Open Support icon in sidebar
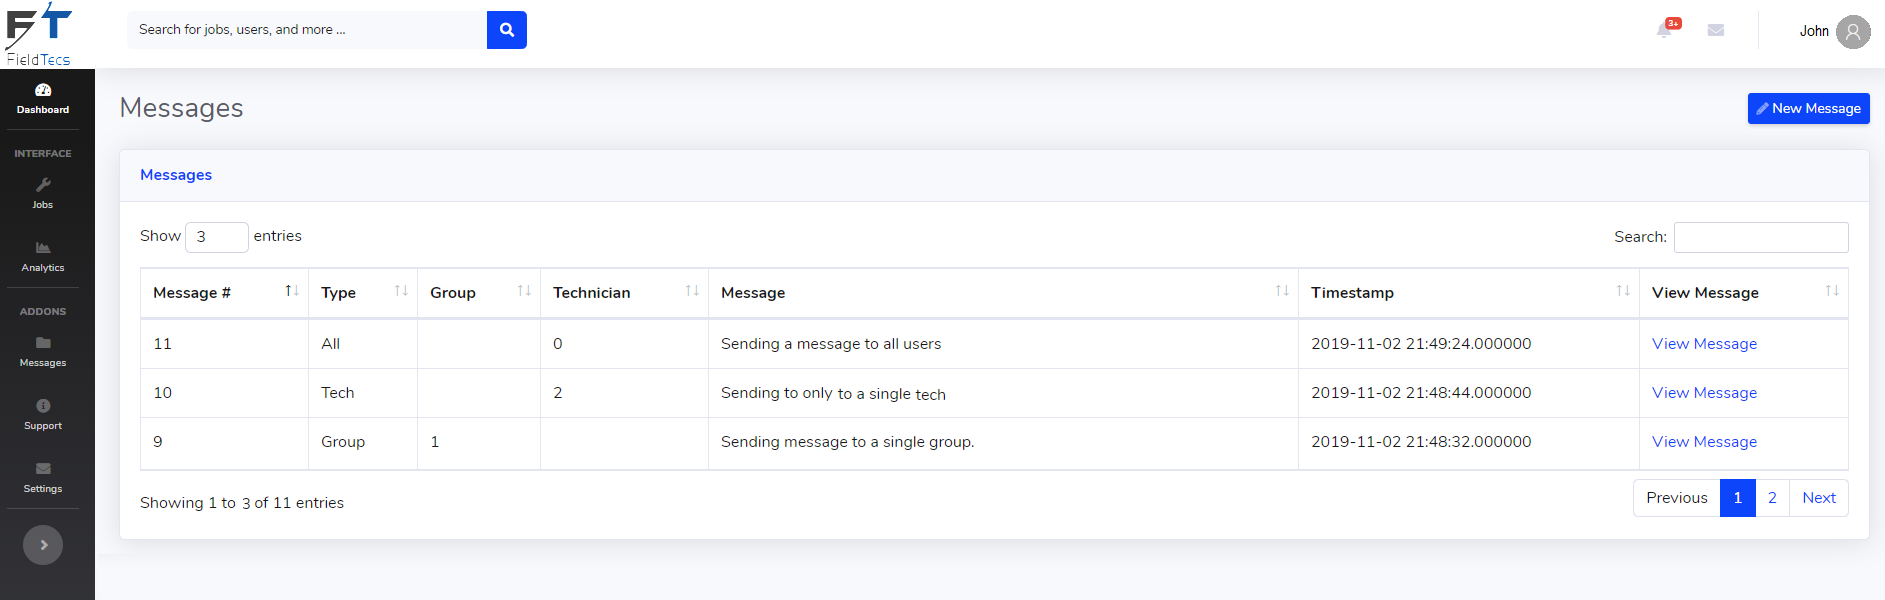The width and height of the screenshot is (1885, 600). coord(43,406)
